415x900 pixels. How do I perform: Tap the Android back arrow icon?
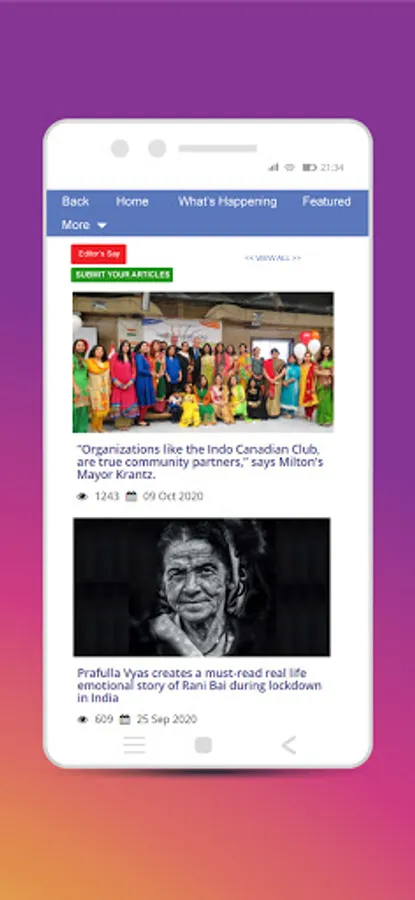click(289, 745)
